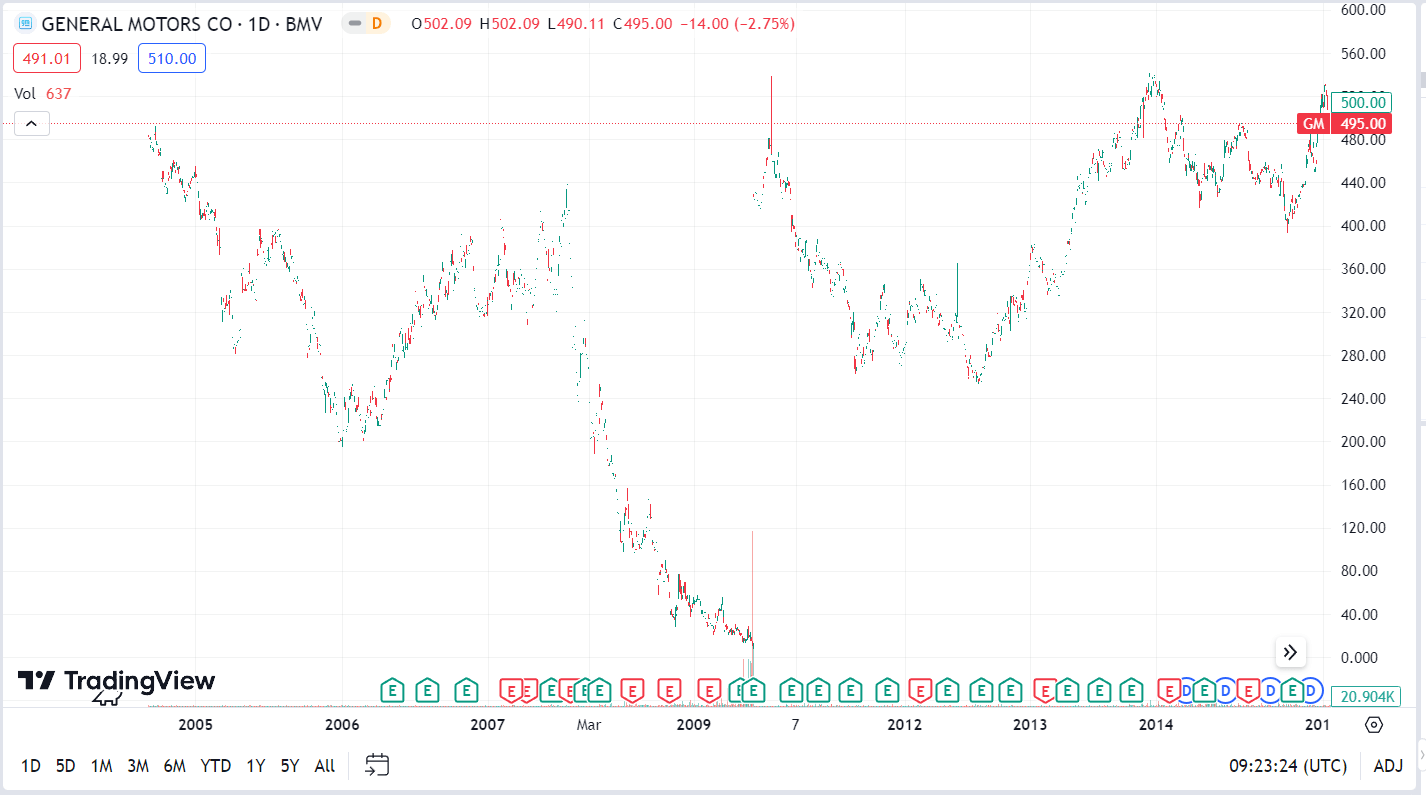Toggle ADJ adjusted data setting
1426x795 pixels.
(x=1388, y=766)
